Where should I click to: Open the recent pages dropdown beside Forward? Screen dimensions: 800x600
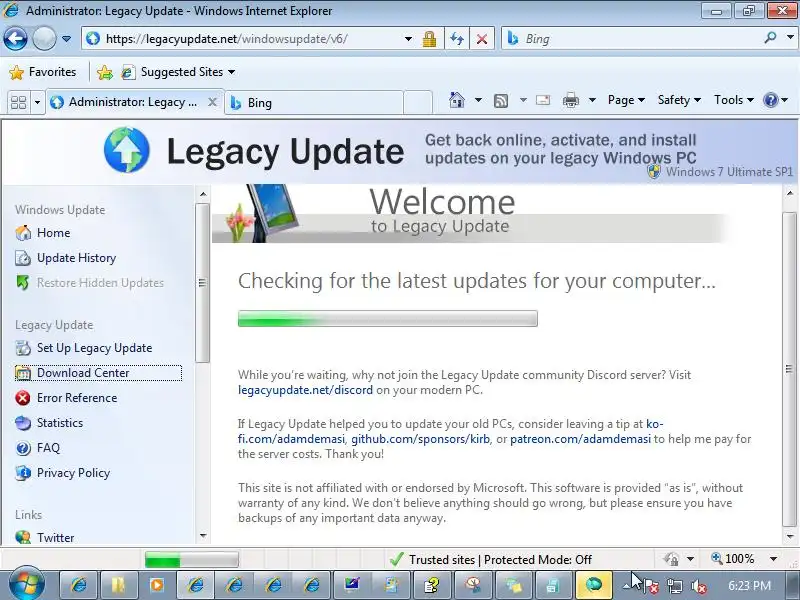(66, 39)
